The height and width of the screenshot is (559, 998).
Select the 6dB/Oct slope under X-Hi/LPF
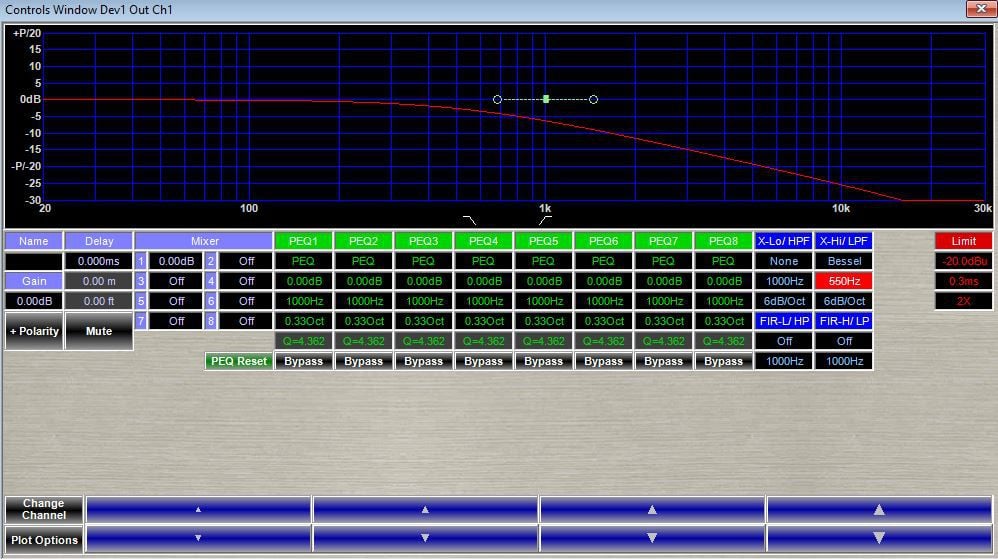844,301
